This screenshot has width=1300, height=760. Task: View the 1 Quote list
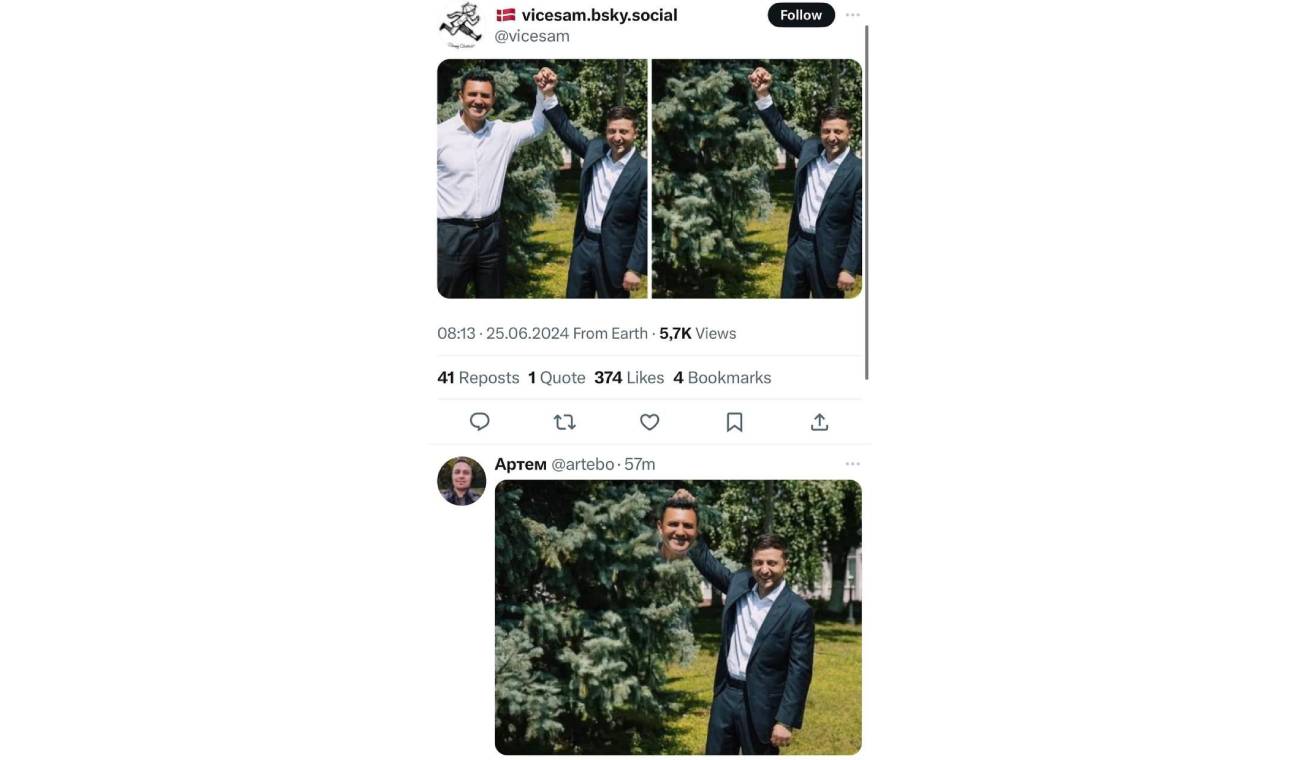tap(557, 378)
